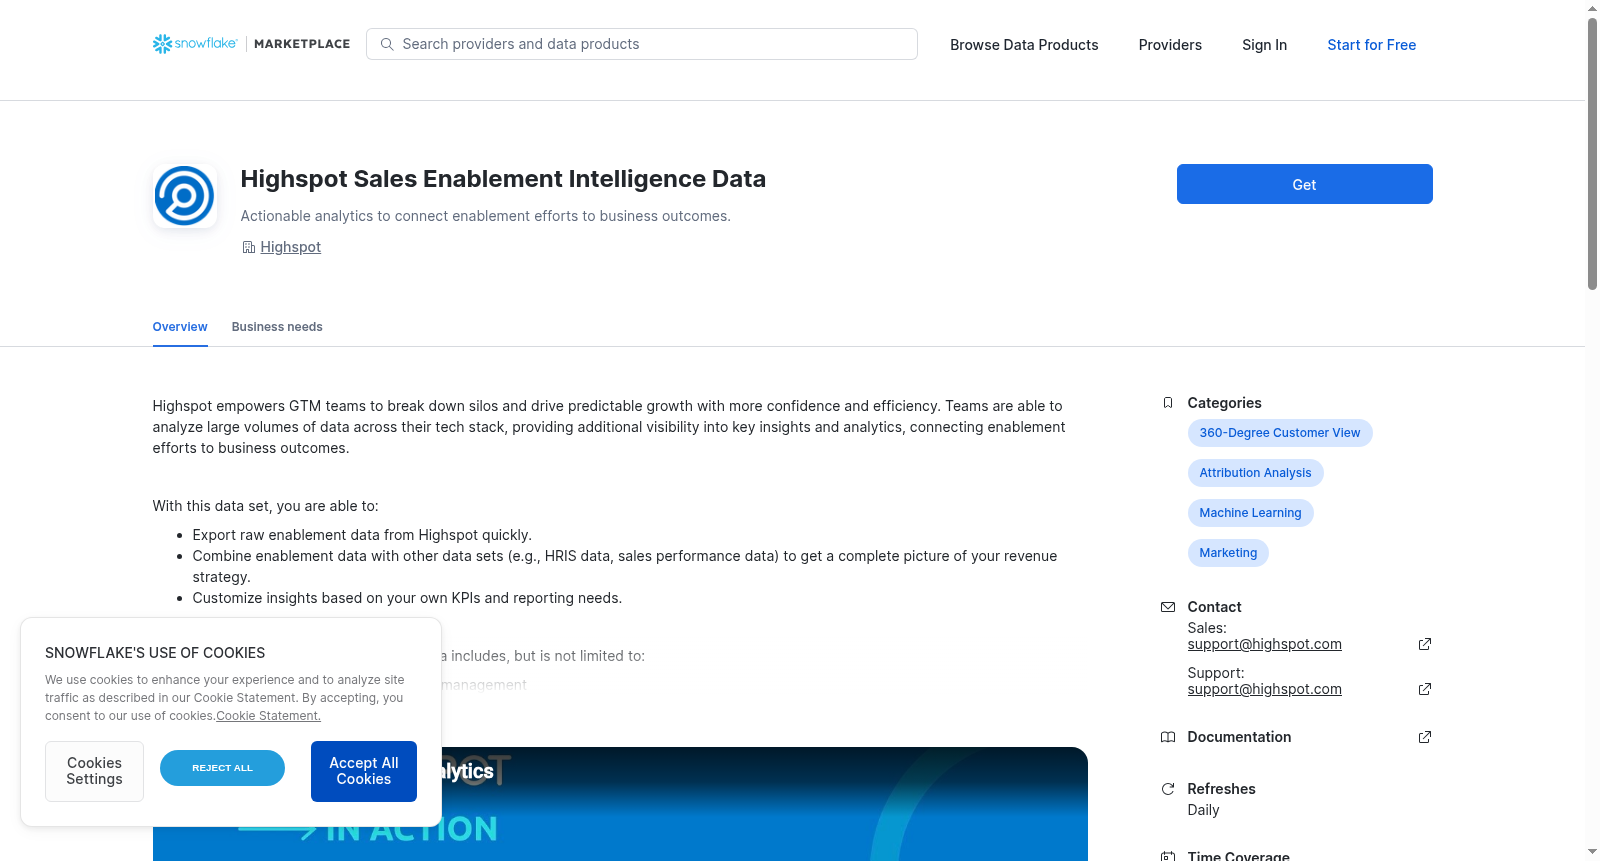
Task: Open Cookies Settings
Action: tap(94, 771)
